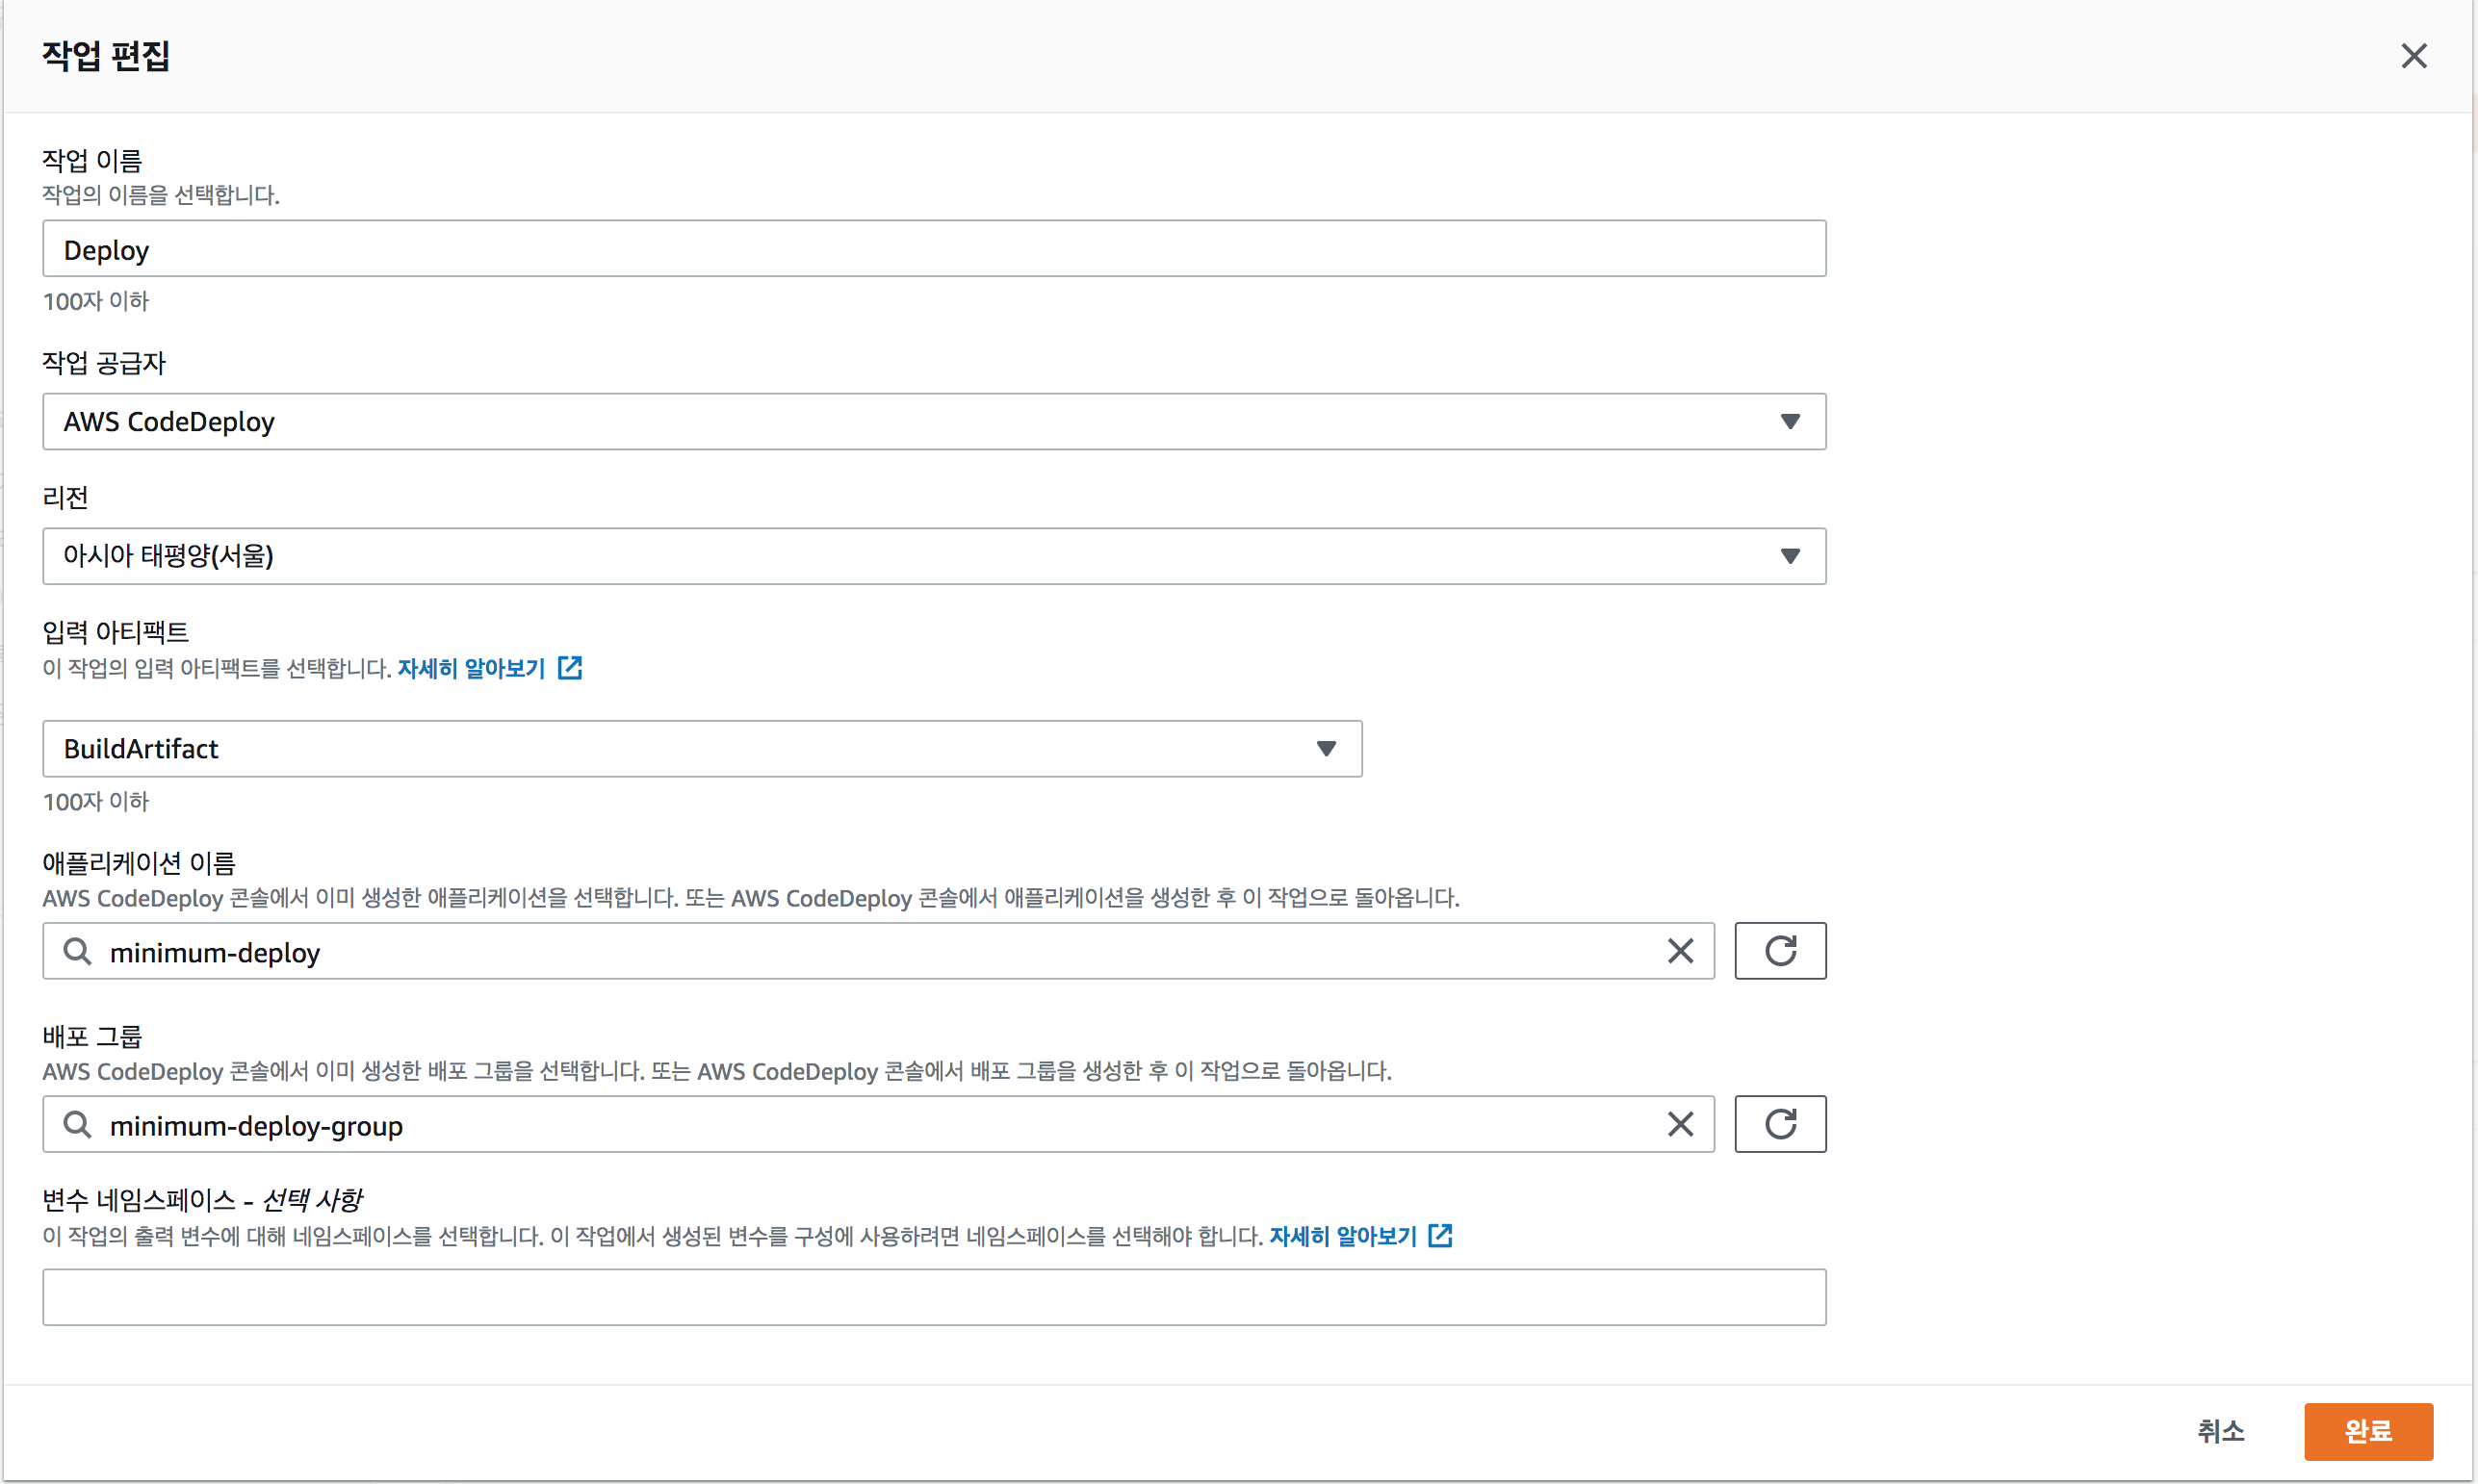This screenshot has width=2478, height=1484.
Task: Click the minimum-deploy application name text
Action: (215, 953)
